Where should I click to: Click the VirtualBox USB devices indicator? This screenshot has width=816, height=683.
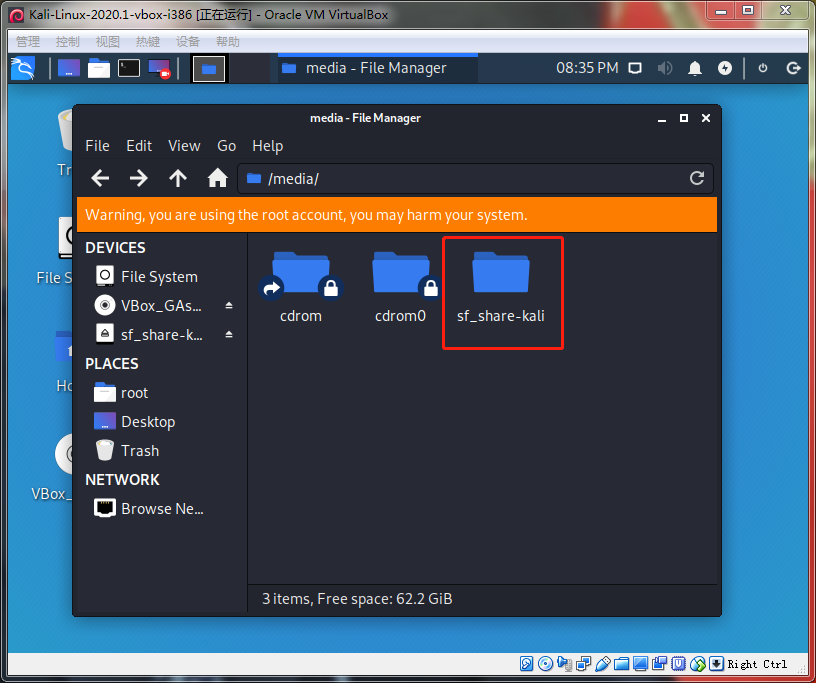coord(603,664)
